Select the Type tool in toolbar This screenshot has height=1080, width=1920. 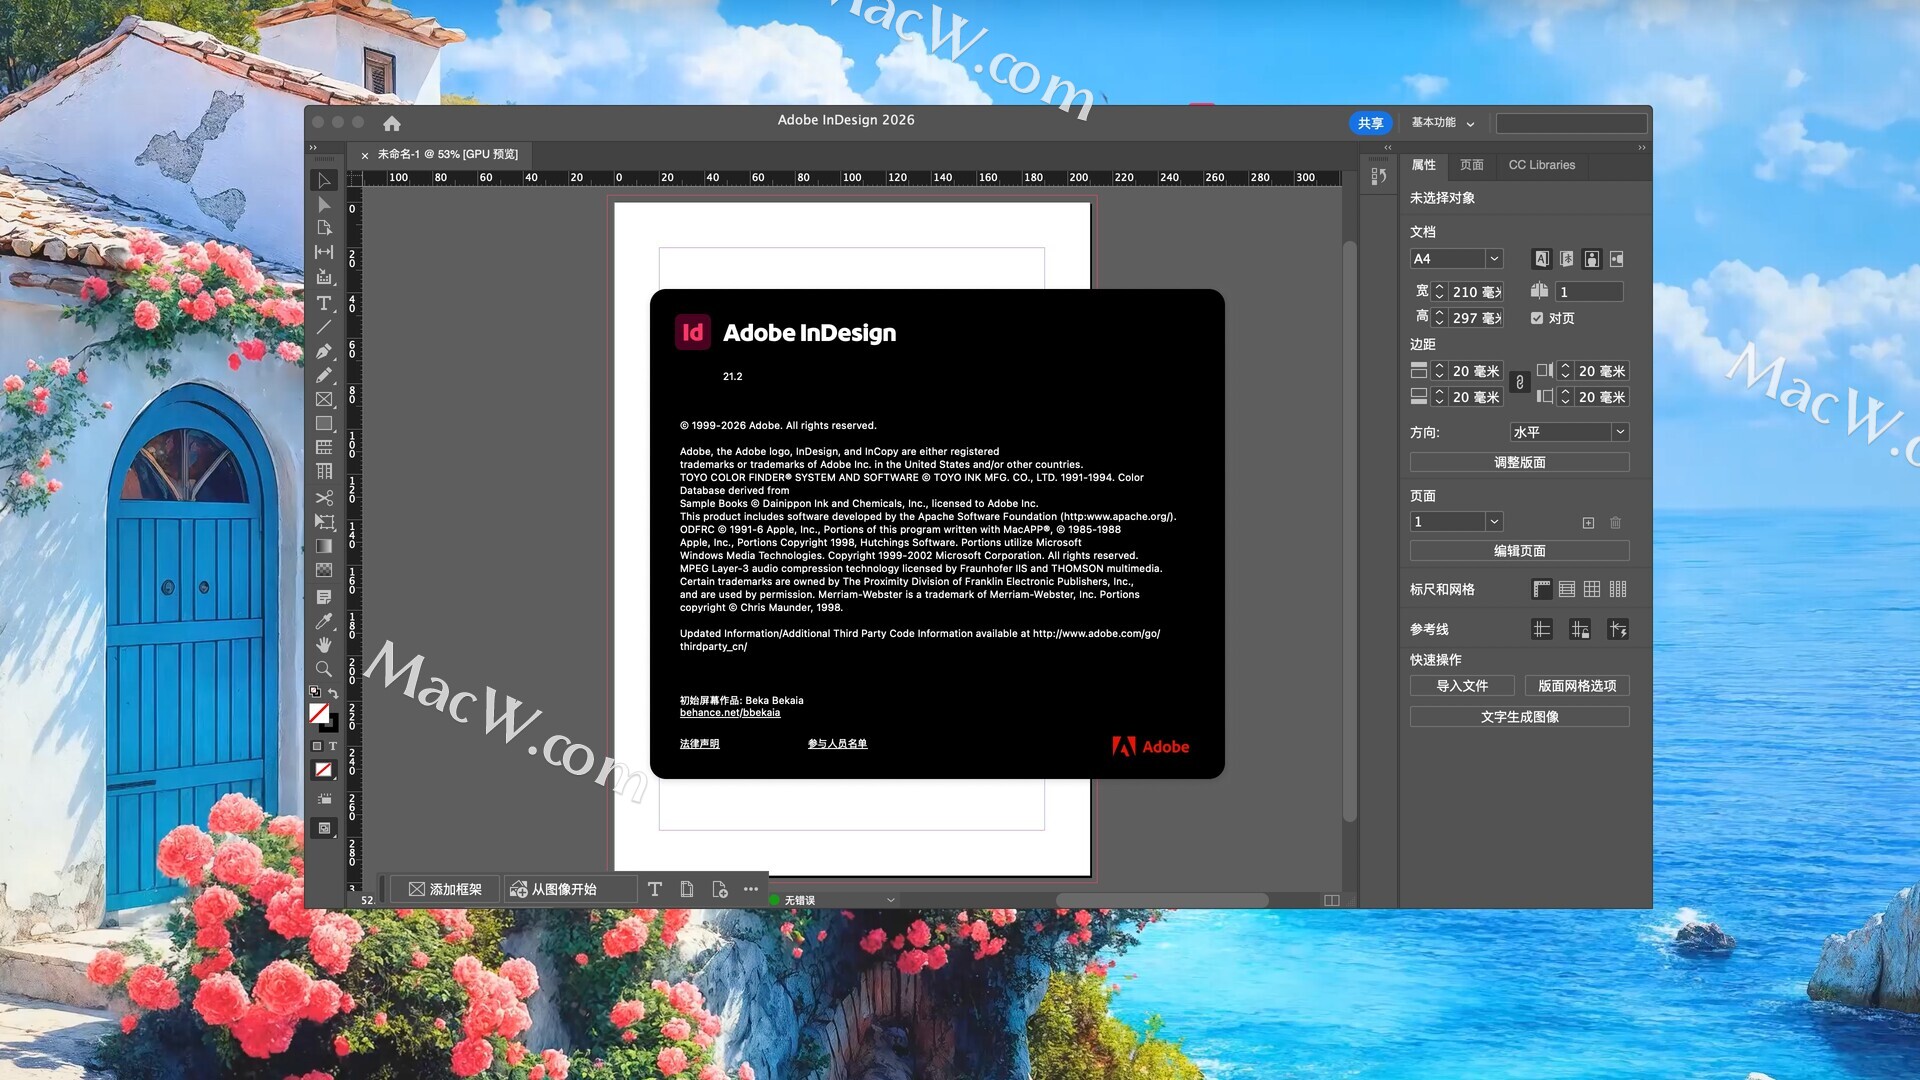pos(324,303)
